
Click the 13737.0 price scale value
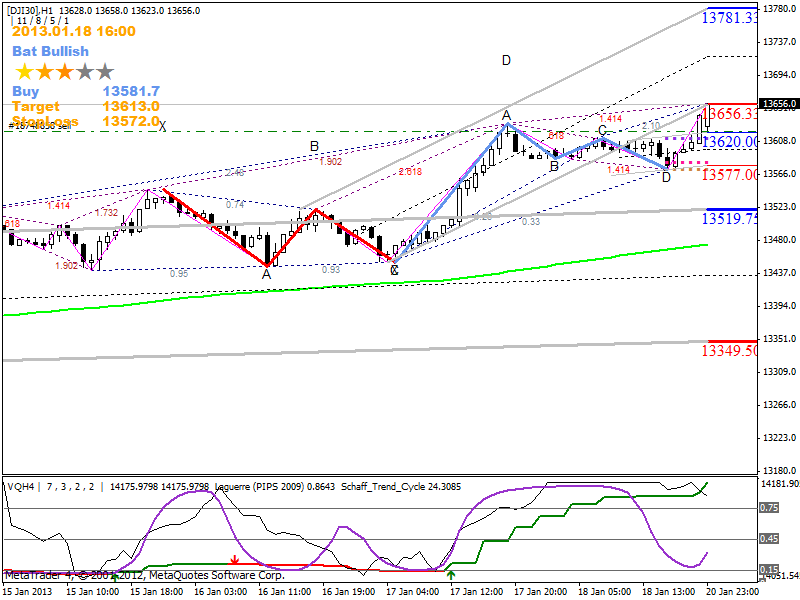[x=779, y=42]
